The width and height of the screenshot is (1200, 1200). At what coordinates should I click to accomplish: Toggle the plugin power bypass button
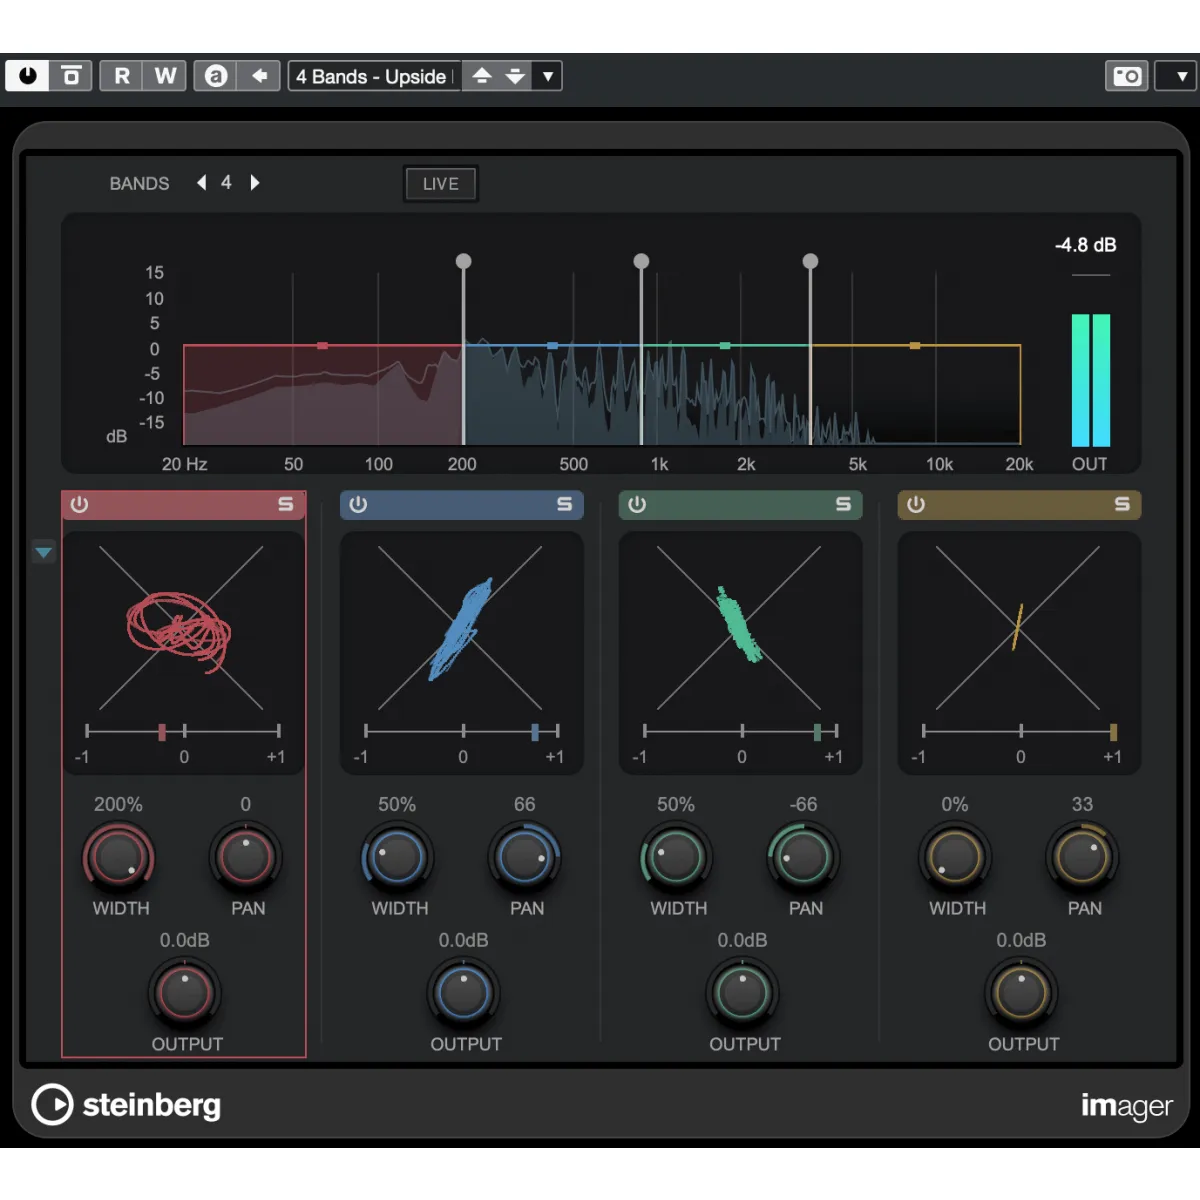click(27, 76)
